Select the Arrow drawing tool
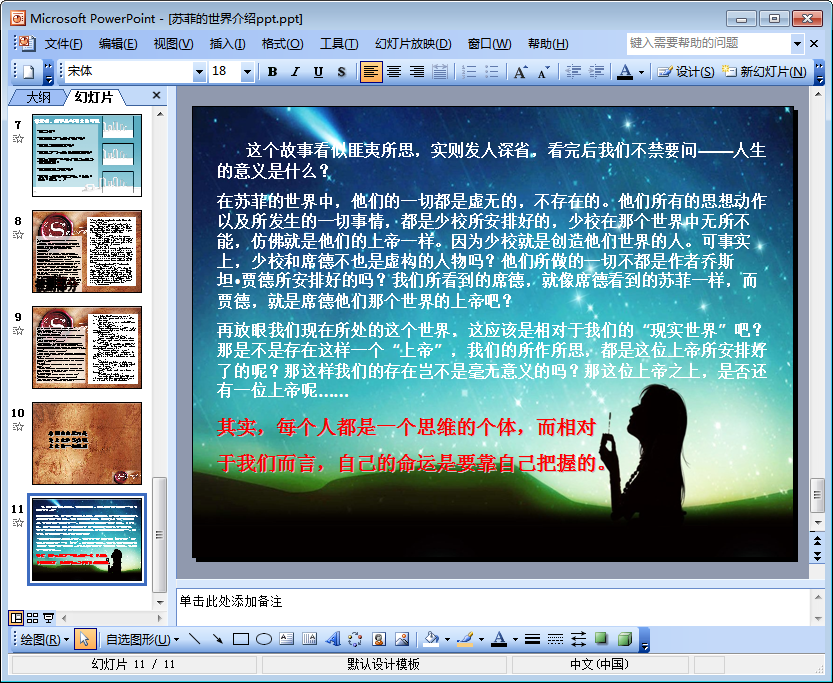Viewport: 833px width, 683px height. point(217,639)
